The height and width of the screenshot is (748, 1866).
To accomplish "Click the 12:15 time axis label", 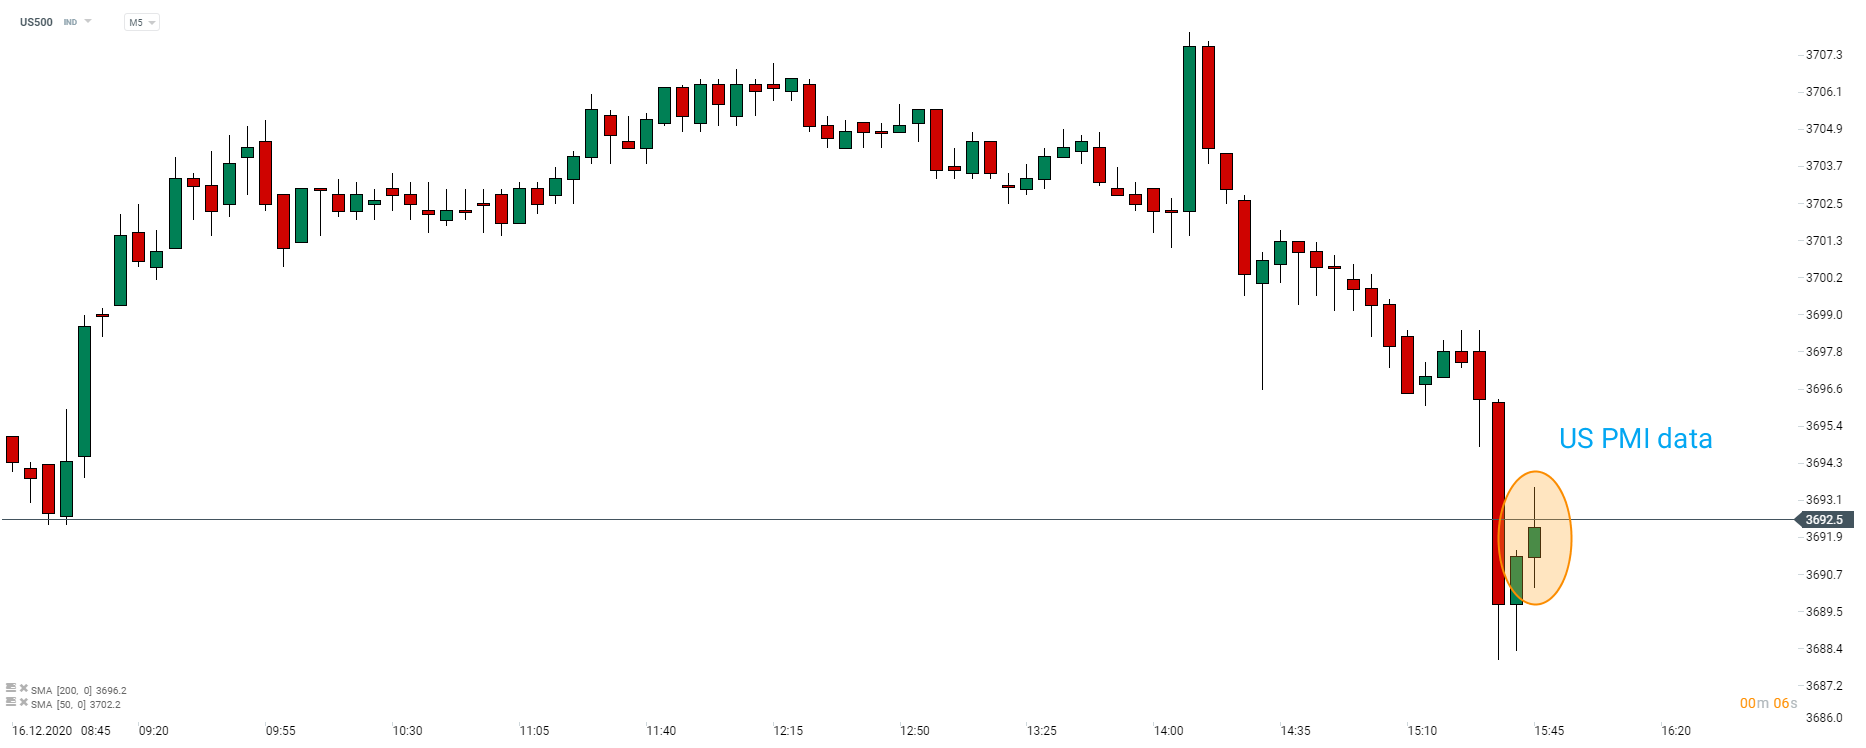I will click(x=788, y=731).
